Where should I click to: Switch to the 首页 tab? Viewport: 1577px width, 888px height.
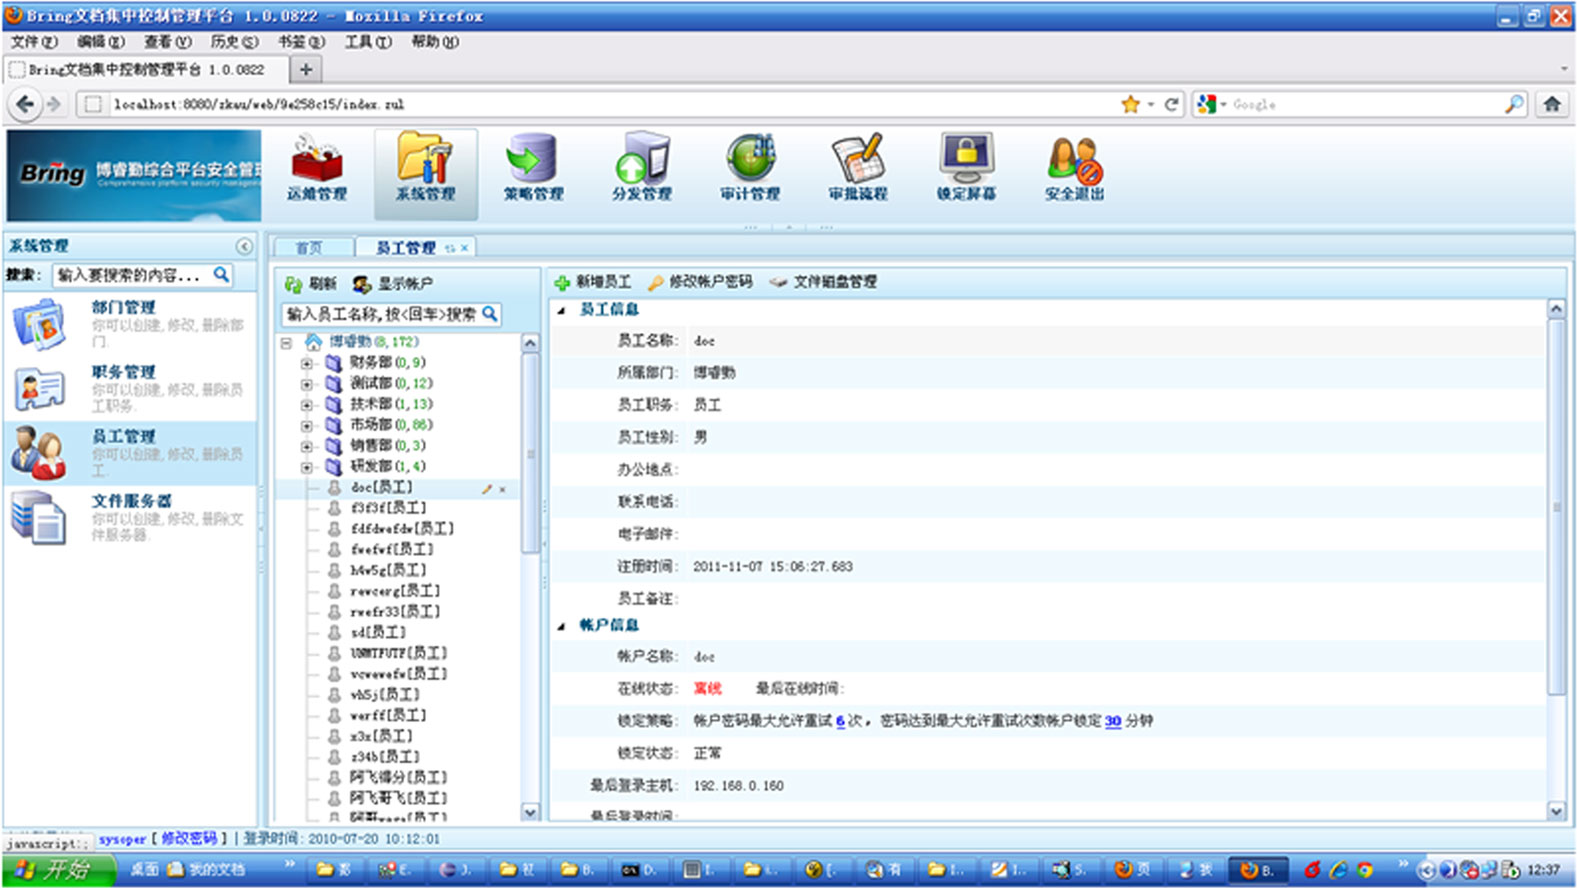(x=310, y=248)
